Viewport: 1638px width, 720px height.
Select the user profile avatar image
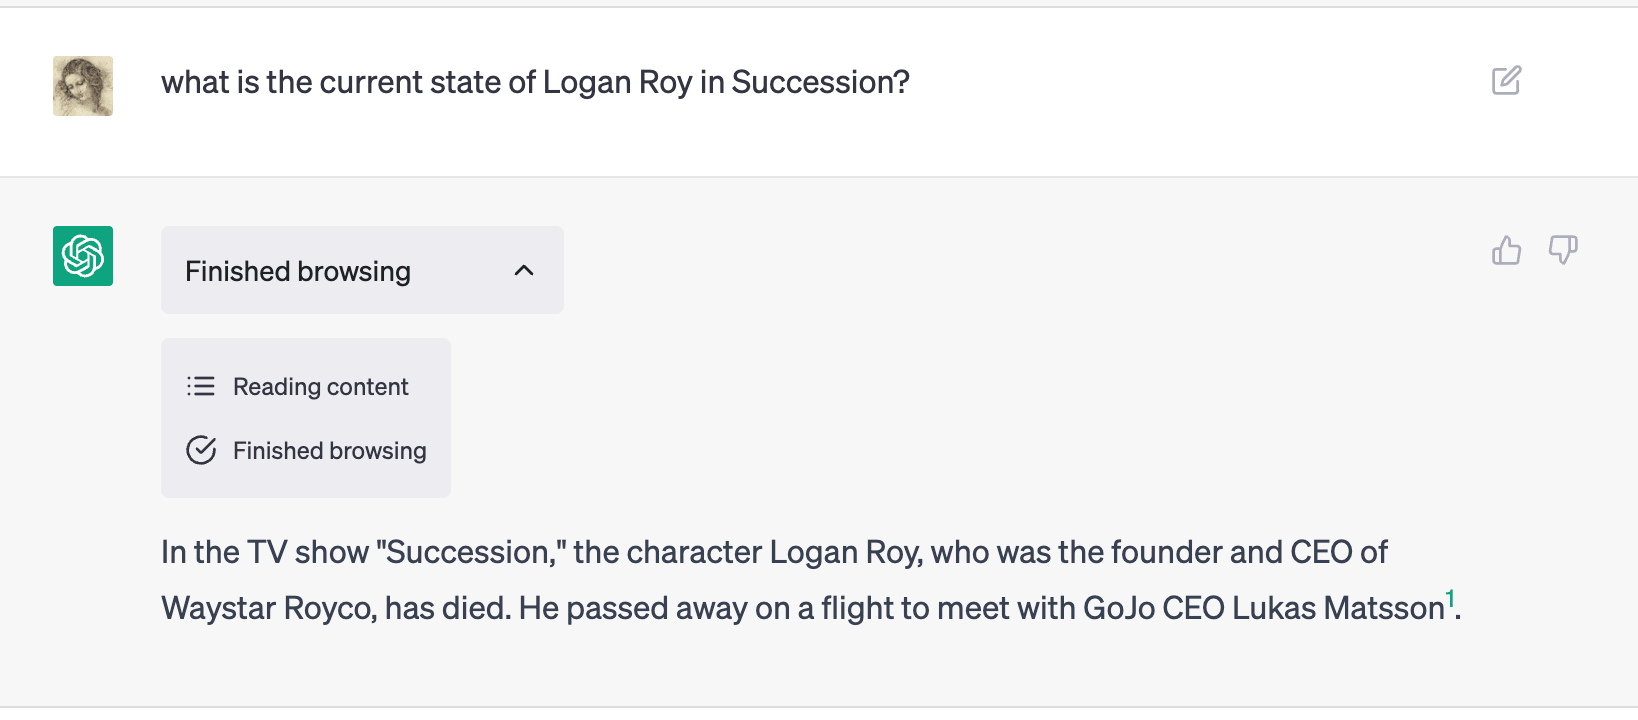pos(83,86)
